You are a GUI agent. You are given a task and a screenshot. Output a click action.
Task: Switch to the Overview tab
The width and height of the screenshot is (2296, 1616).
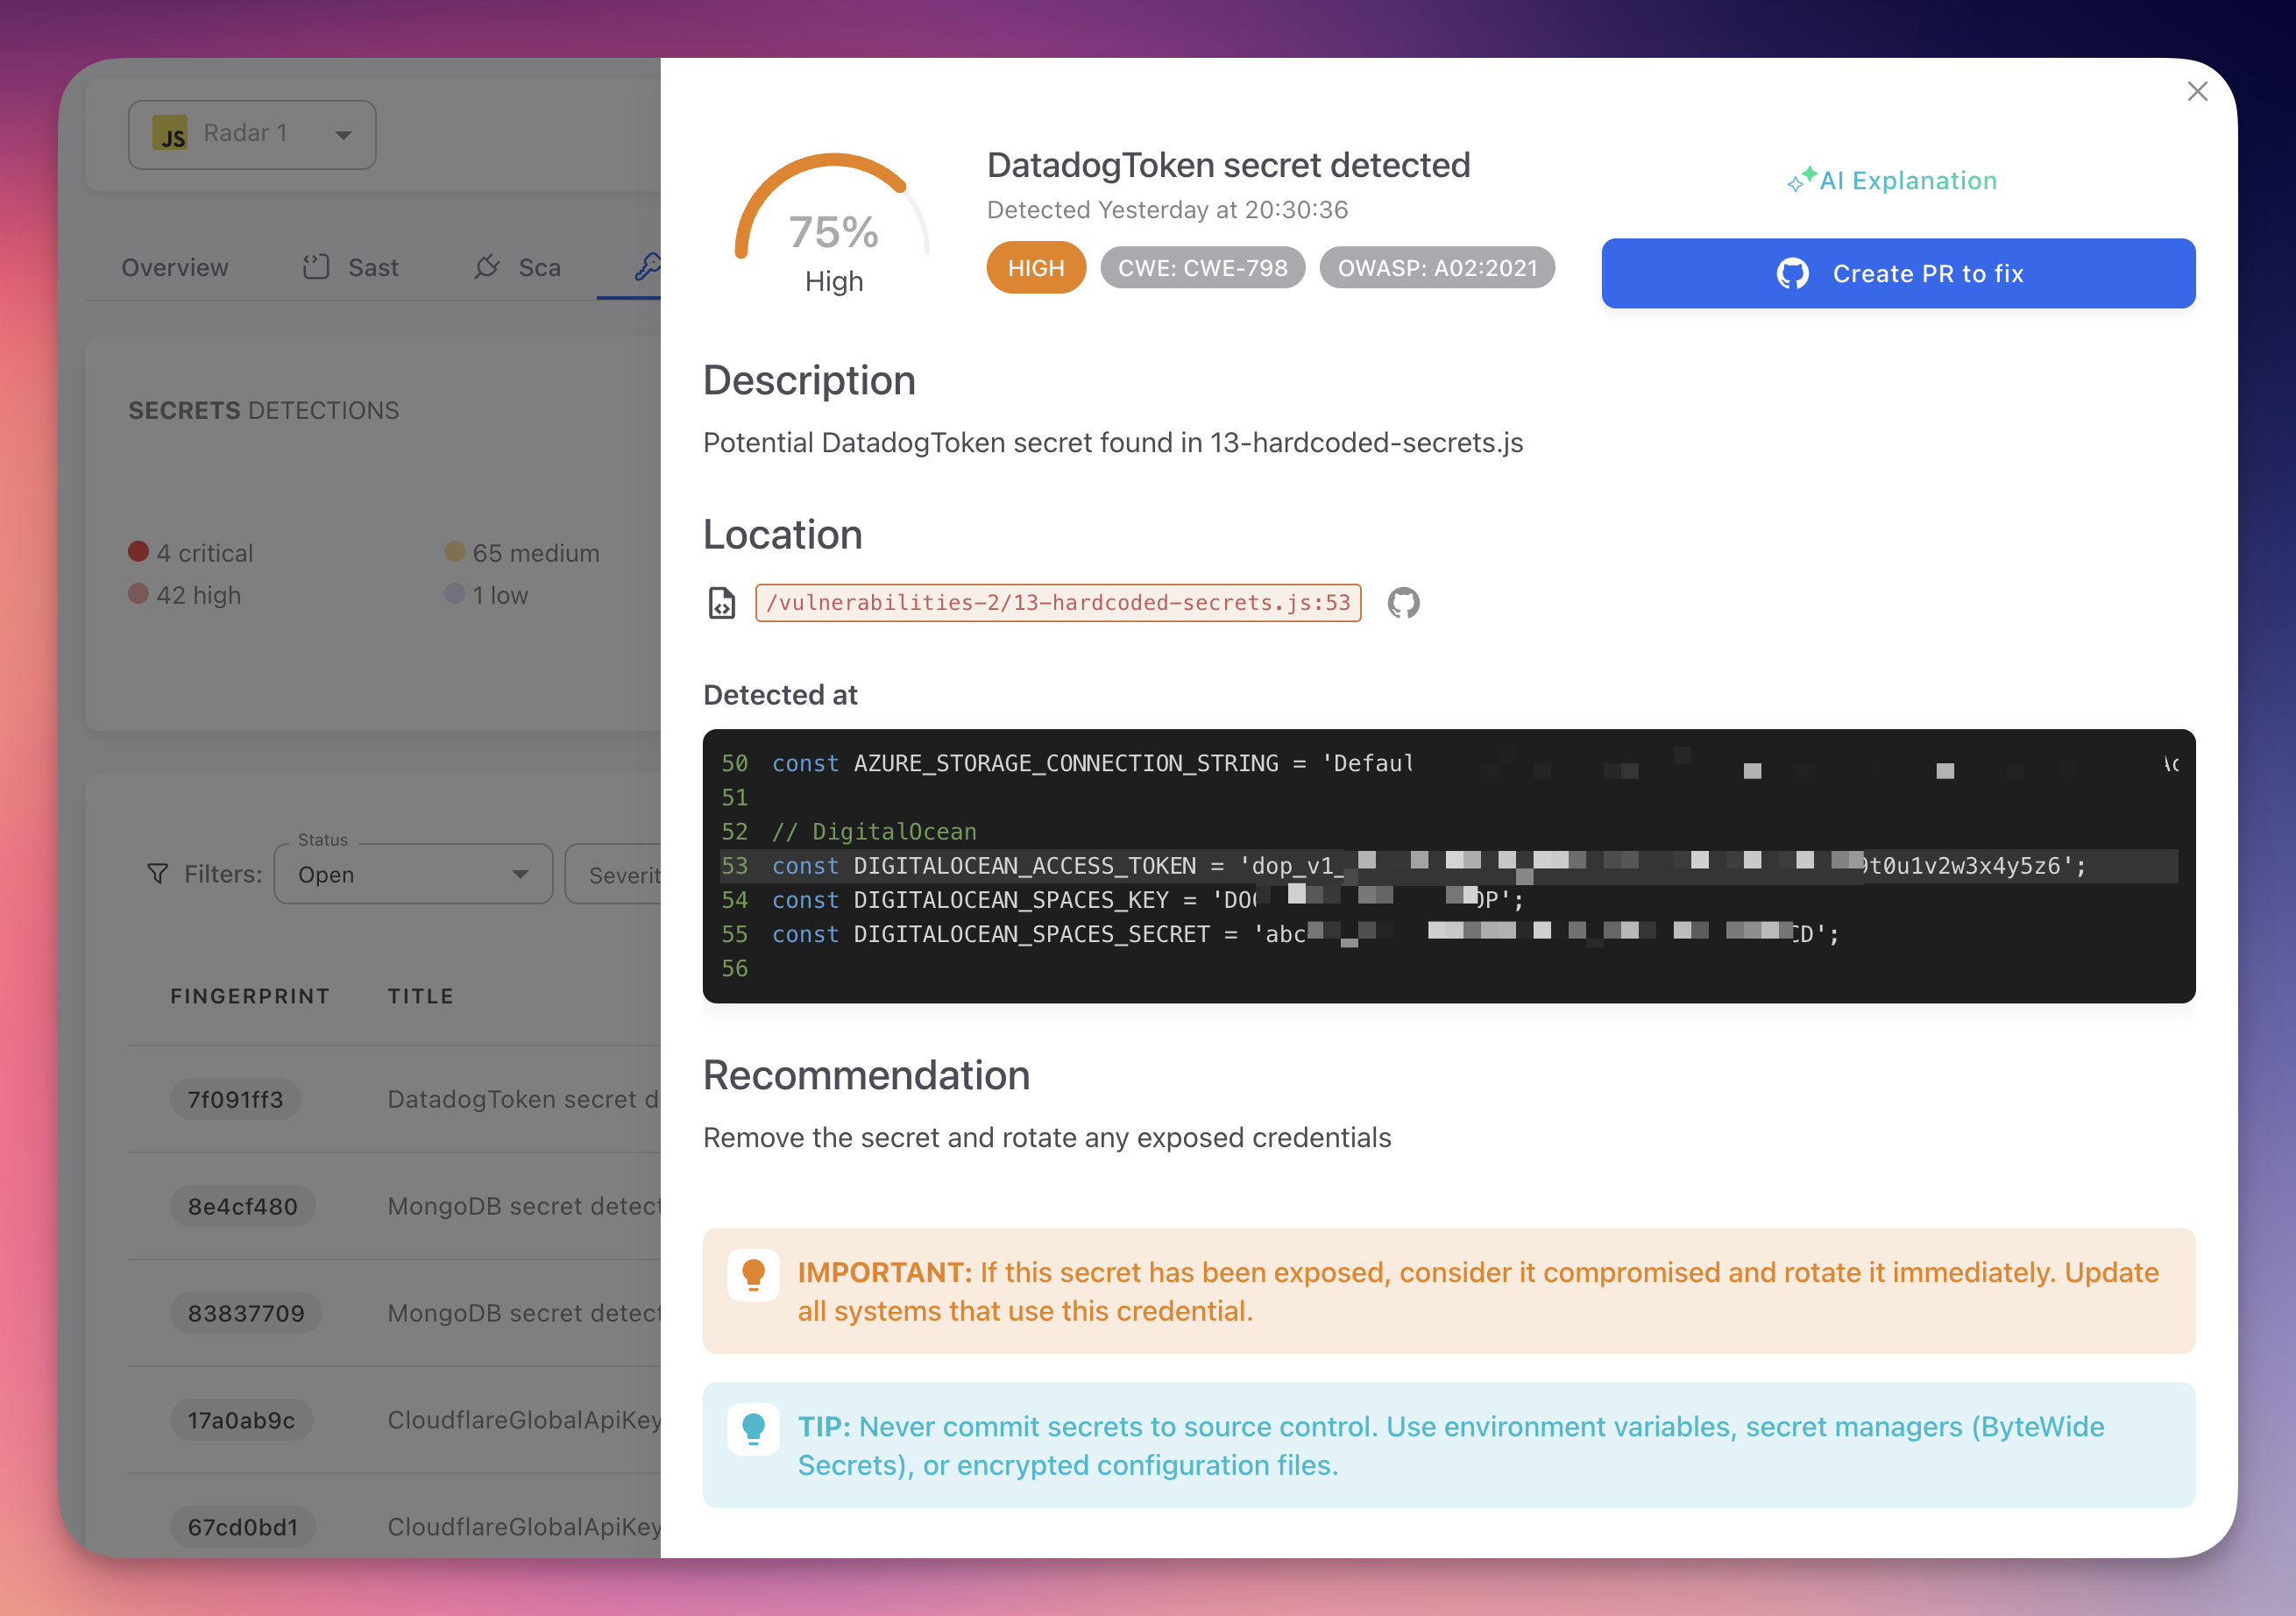coord(174,267)
